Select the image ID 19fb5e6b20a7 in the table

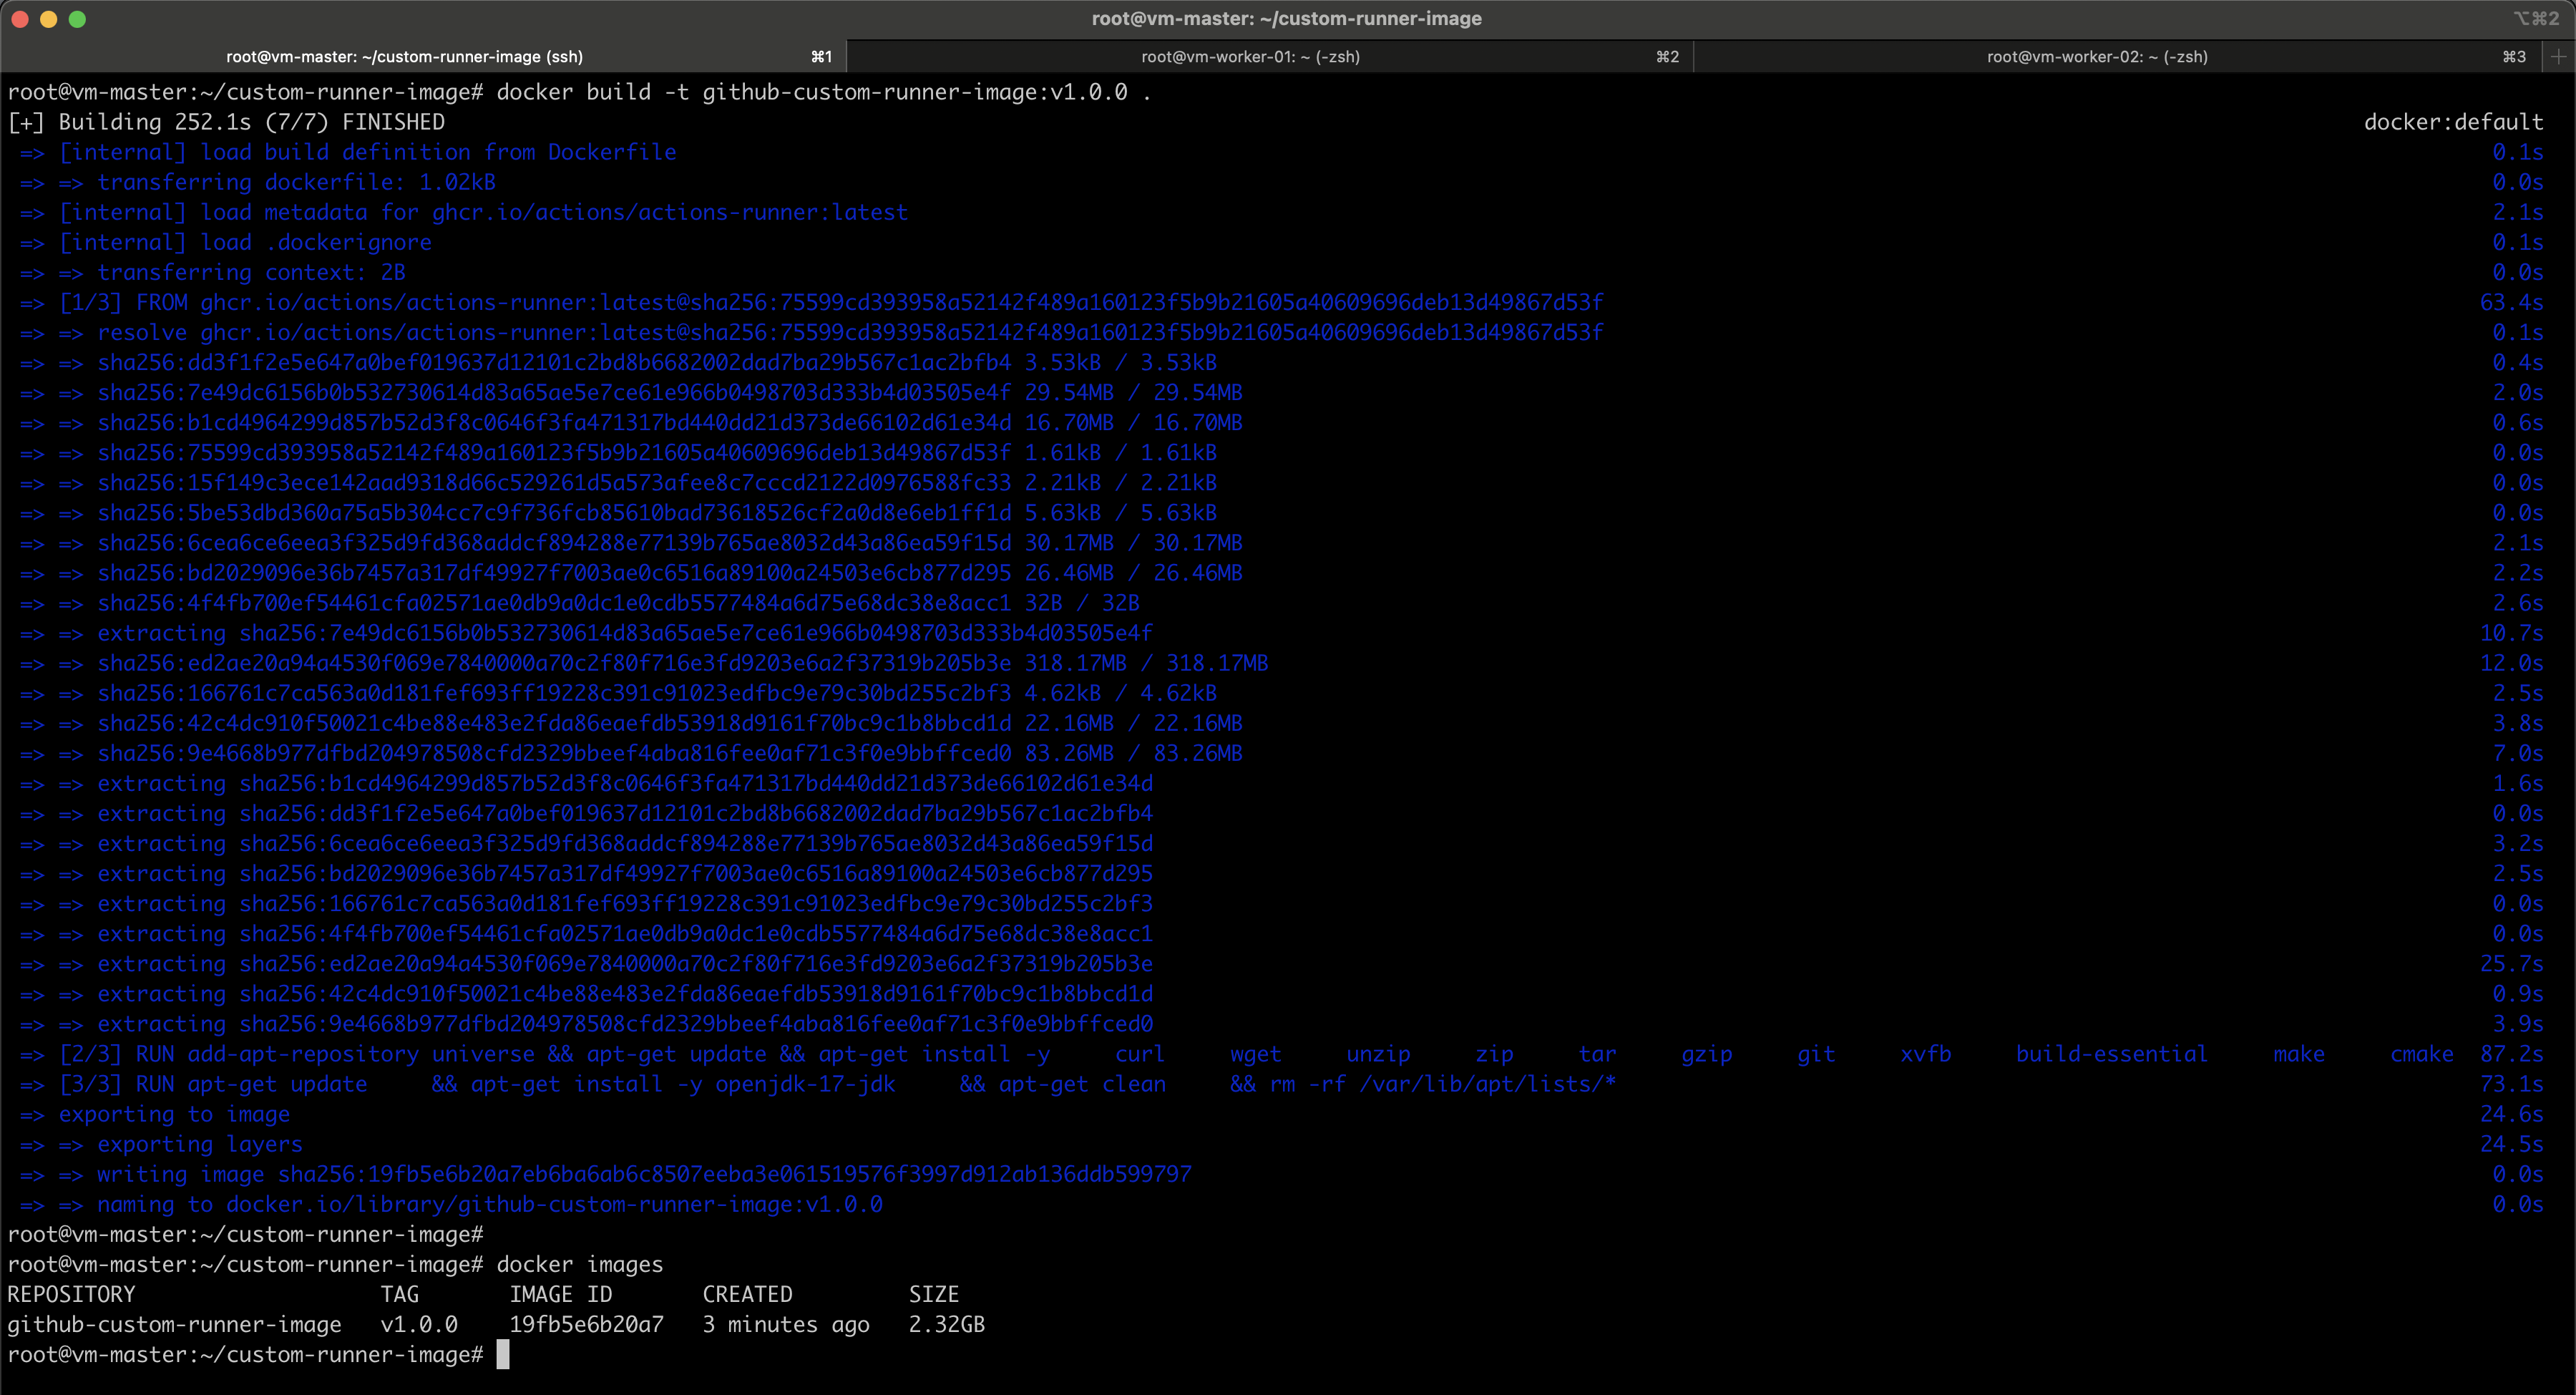586,1324
